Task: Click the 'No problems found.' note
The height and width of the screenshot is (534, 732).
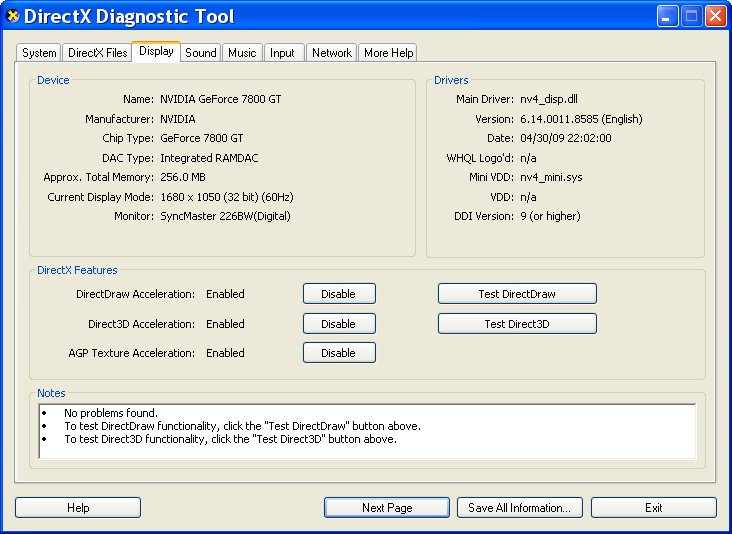Action: point(111,413)
